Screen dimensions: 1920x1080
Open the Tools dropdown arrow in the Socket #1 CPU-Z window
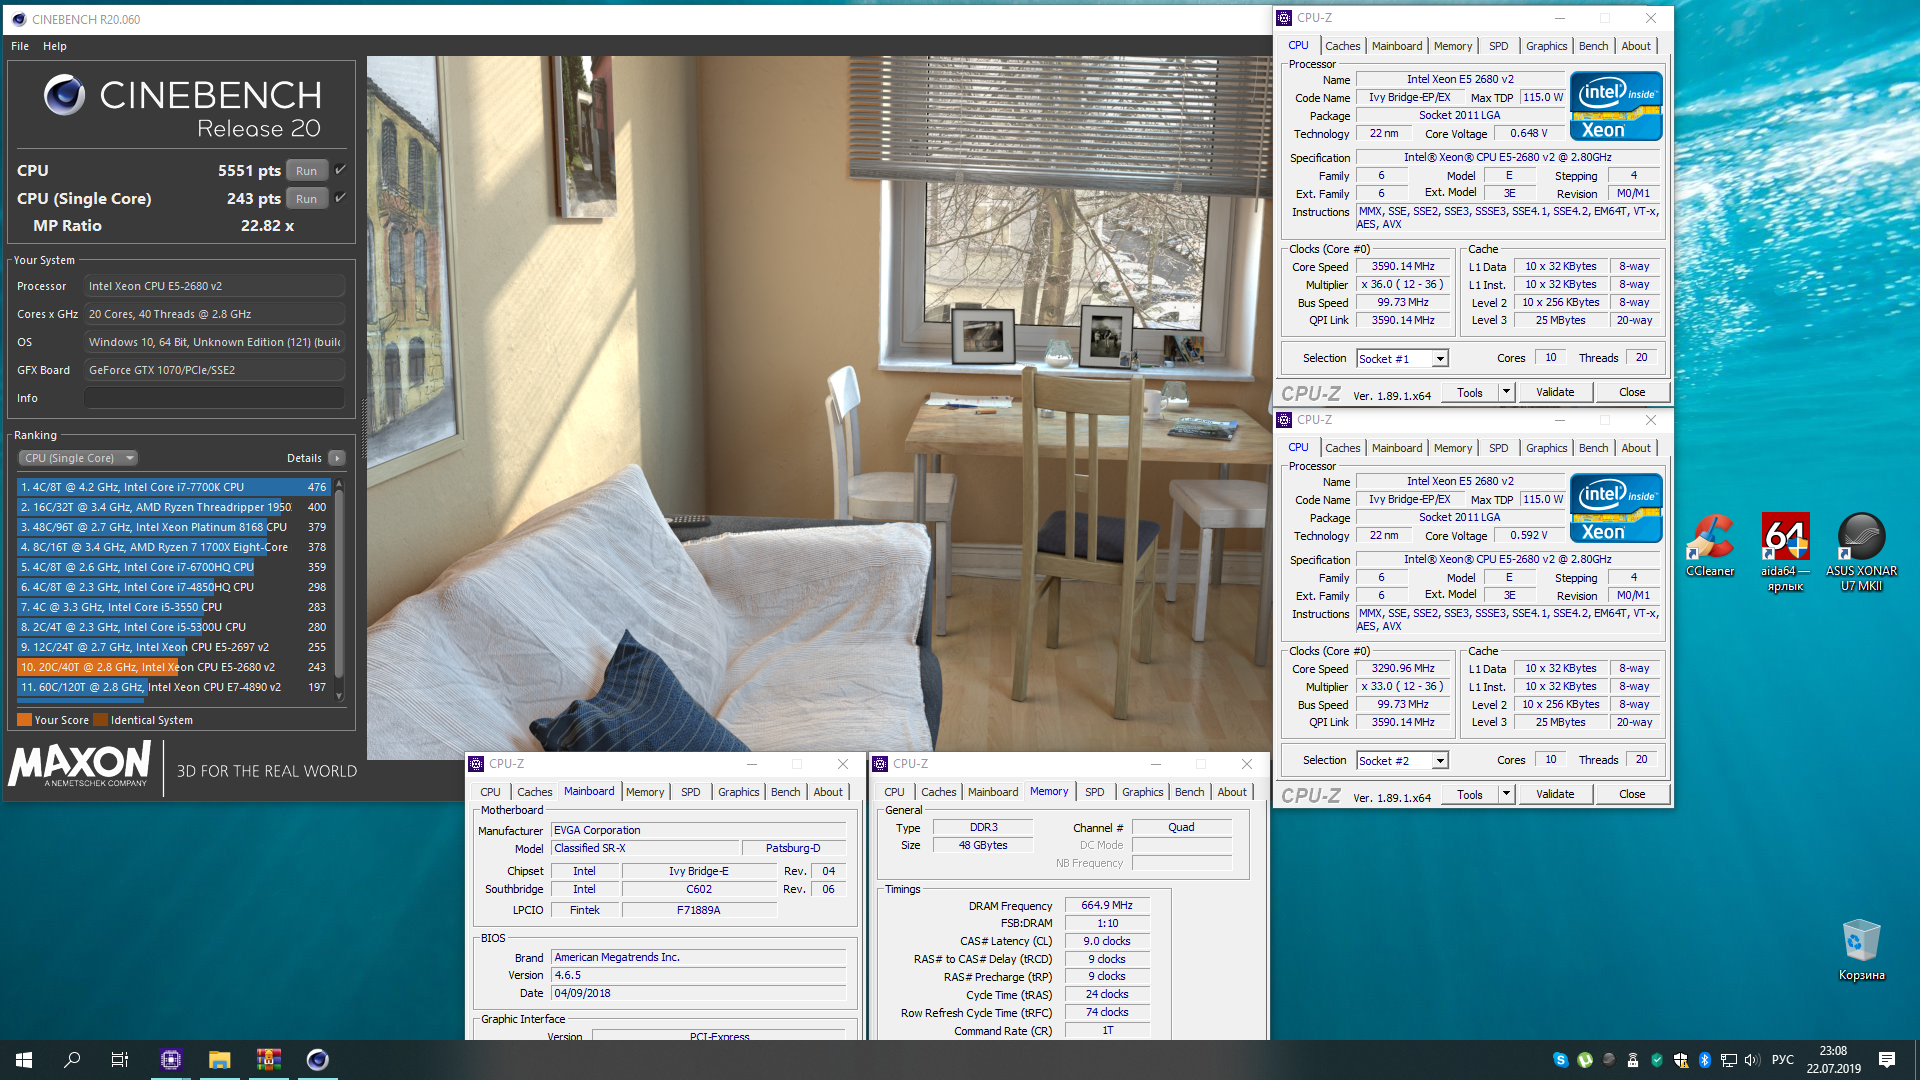click(x=1506, y=392)
